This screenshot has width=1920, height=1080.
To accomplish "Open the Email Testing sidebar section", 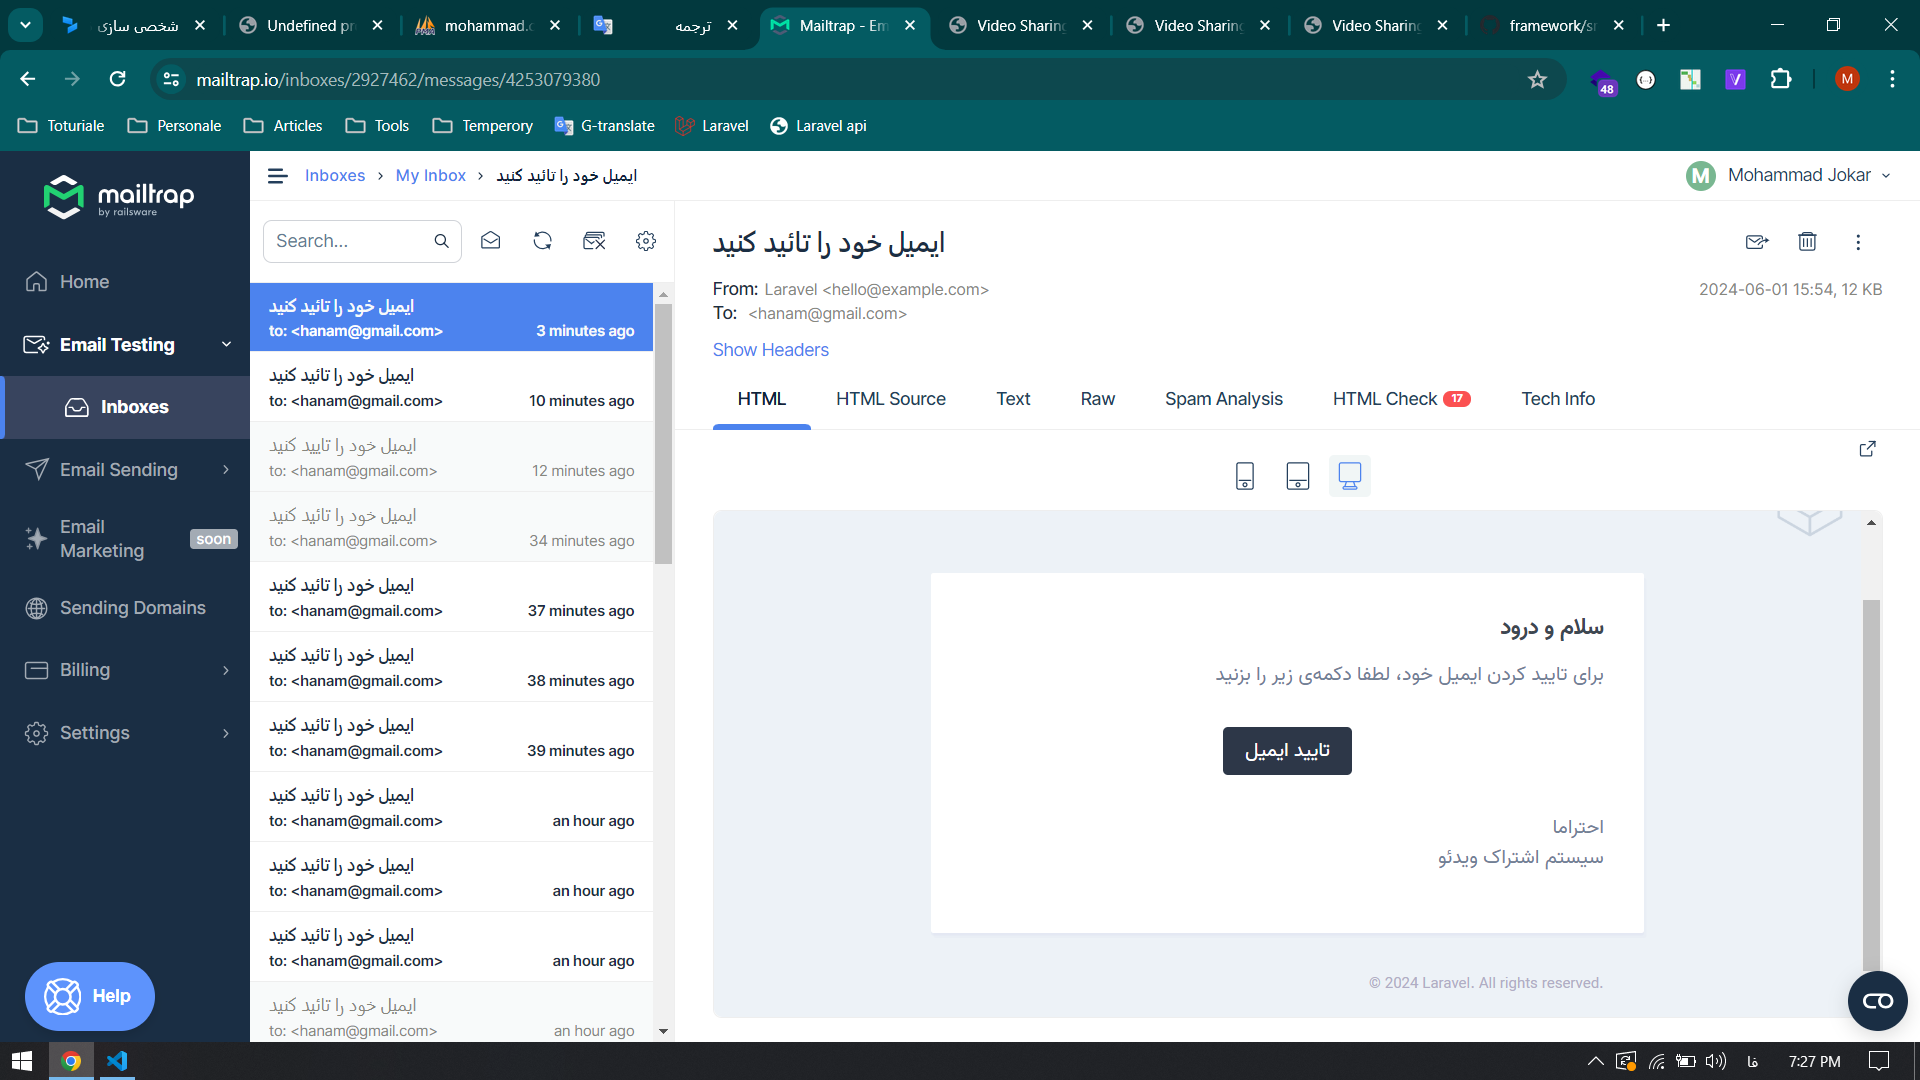I will (117, 344).
